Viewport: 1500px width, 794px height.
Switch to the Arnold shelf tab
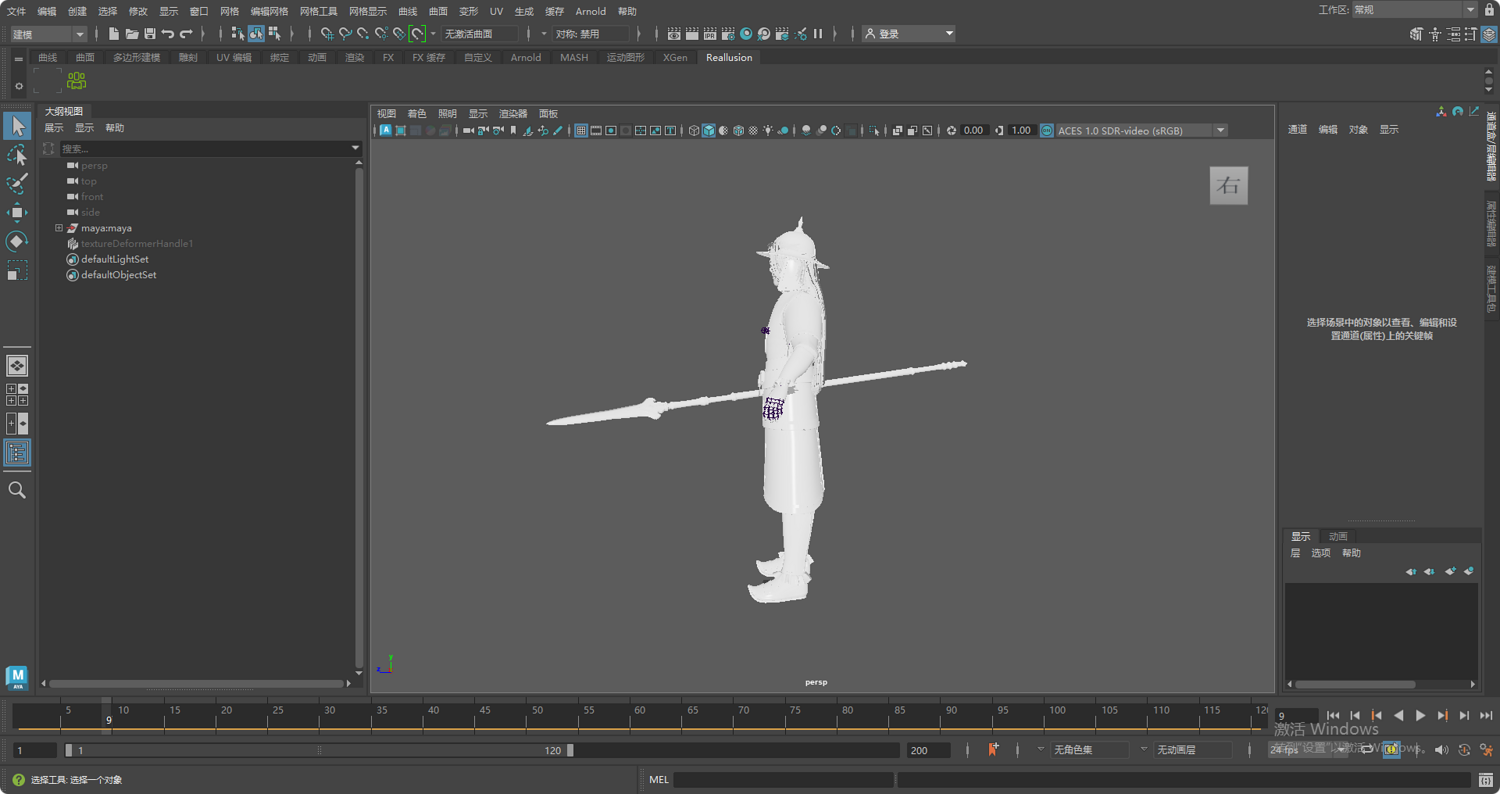pyautogui.click(x=525, y=57)
